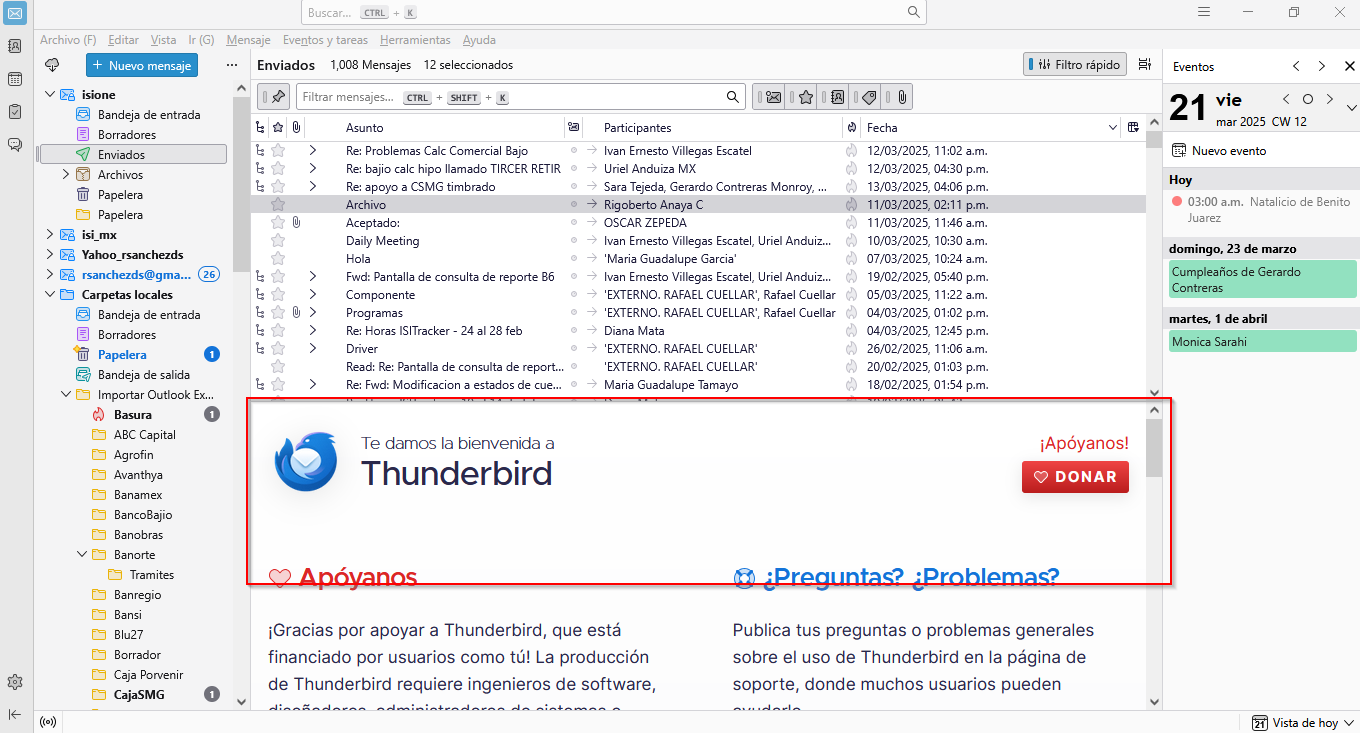Sort by the starred column header
Image resolution: width=1360 pixels, height=733 pixels.
coord(278,128)
